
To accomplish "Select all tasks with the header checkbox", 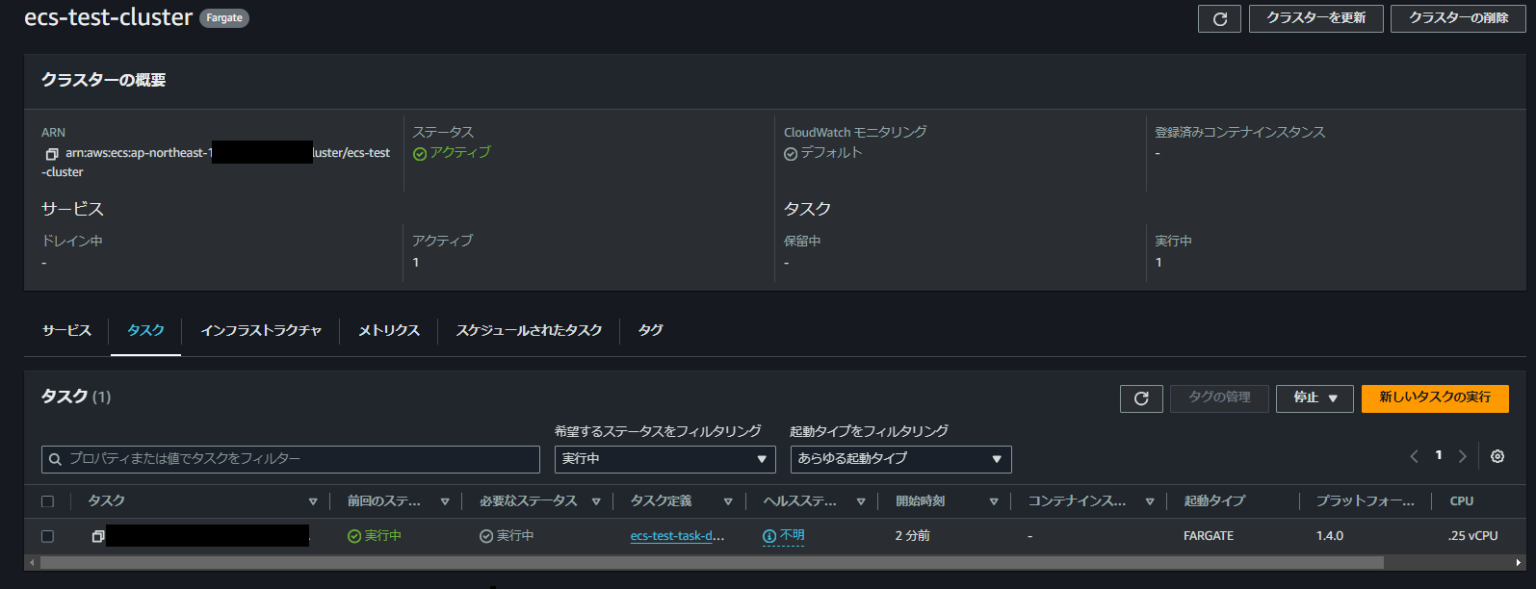I will (x=45, y=501).
